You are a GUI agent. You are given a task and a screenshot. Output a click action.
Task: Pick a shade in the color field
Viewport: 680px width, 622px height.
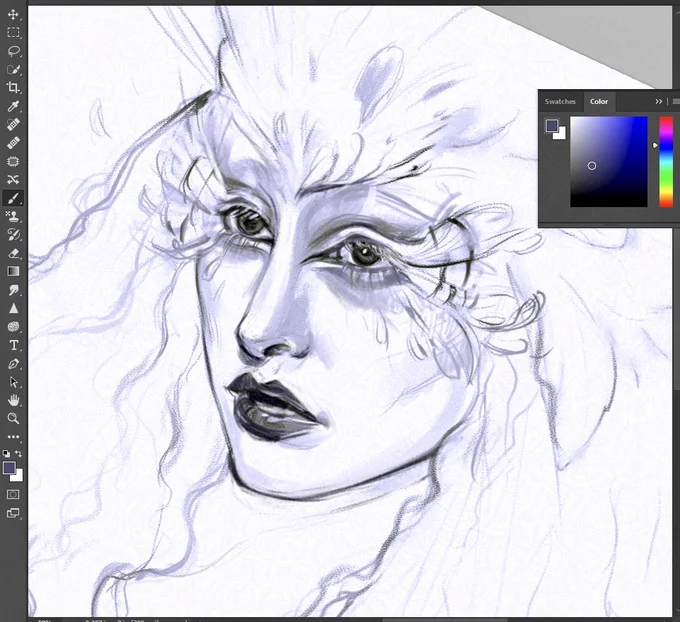coord(608,161)
